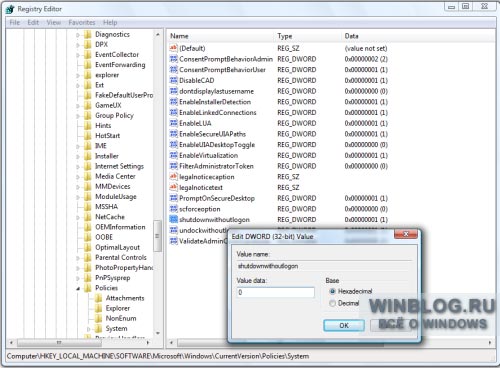Click the Media Center folder icon

(88, 176)
